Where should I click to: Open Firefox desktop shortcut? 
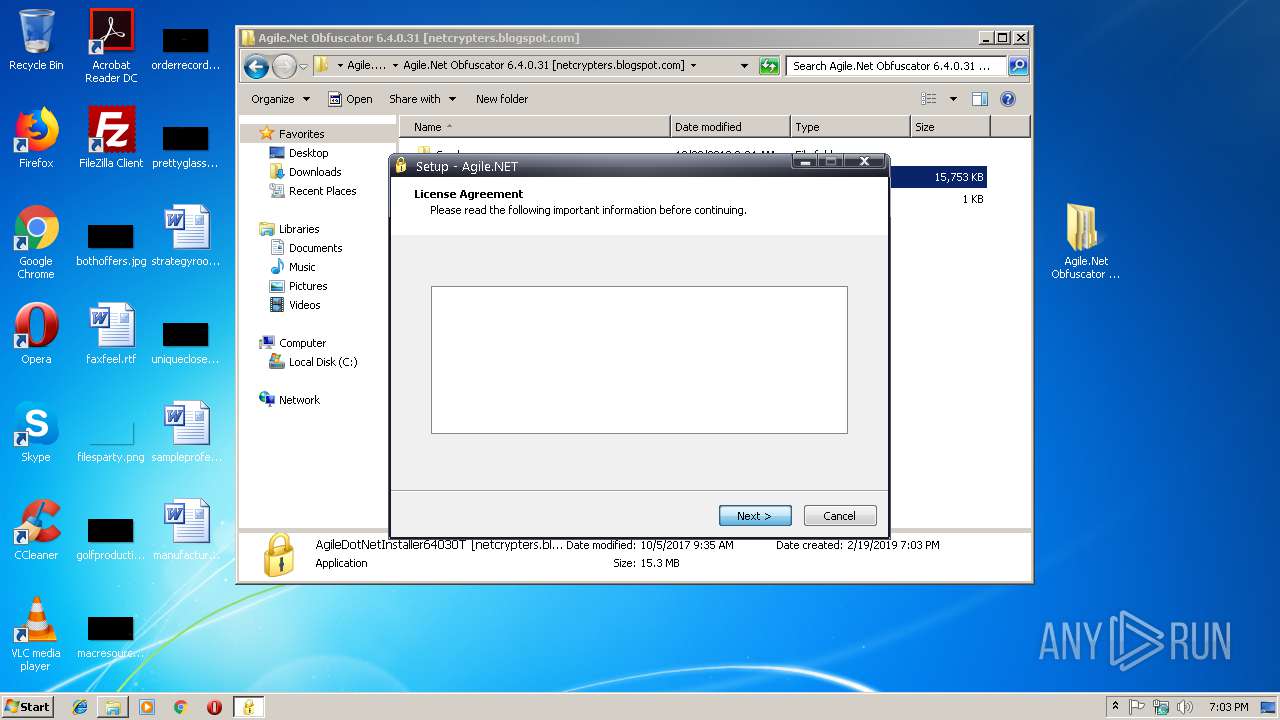36,139
